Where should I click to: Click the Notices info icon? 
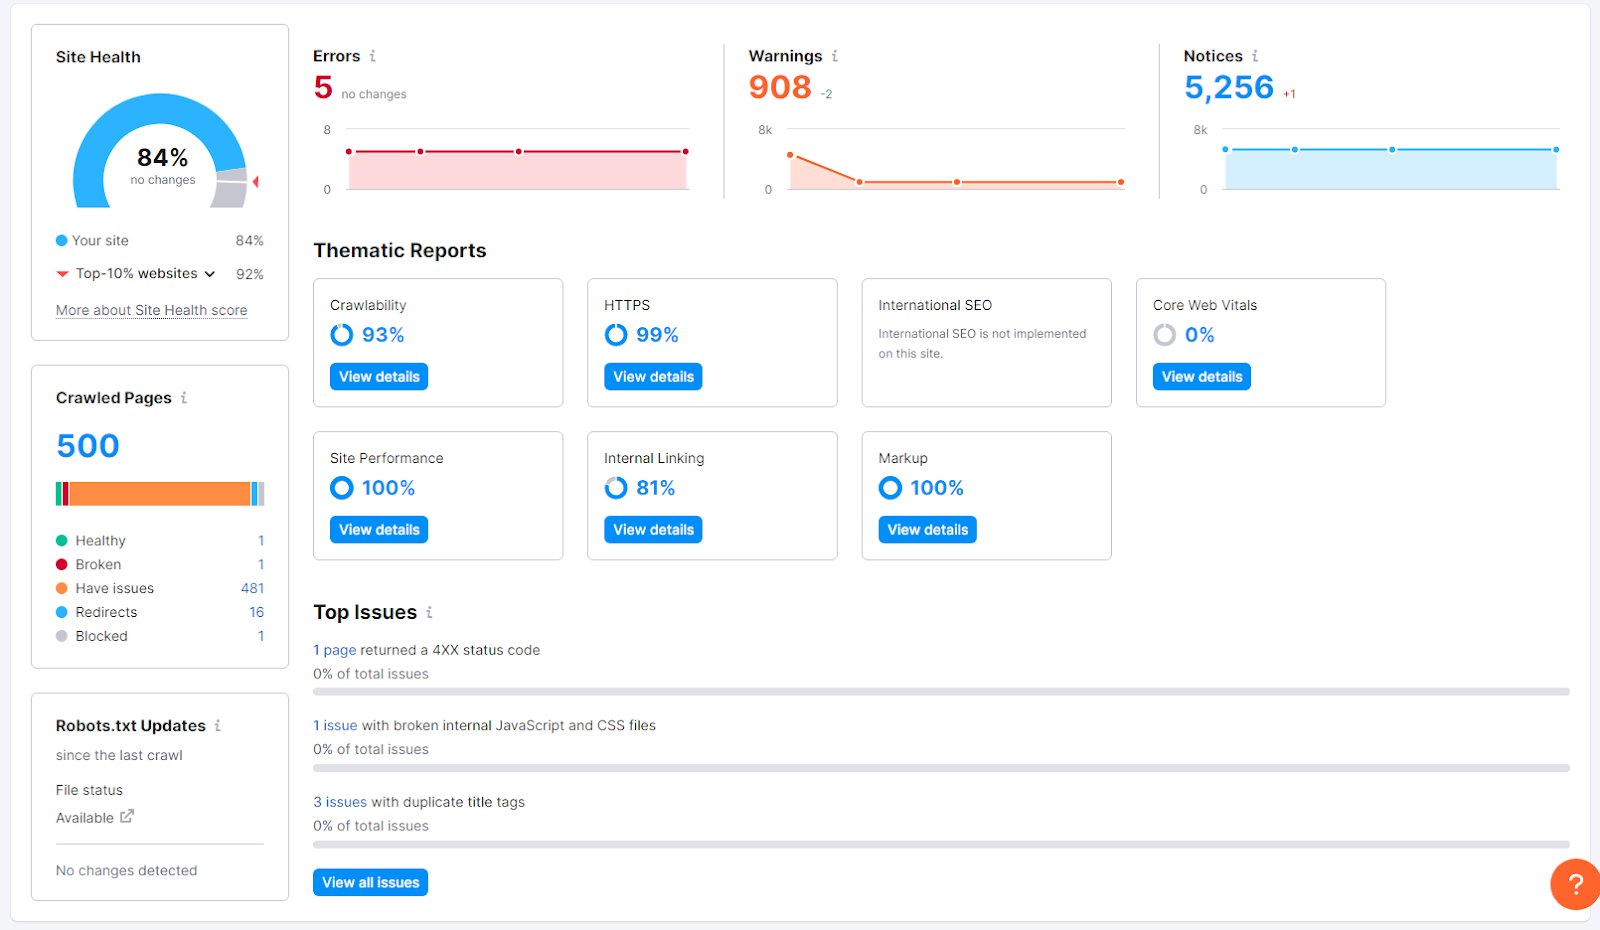(x=1255, y=56)
